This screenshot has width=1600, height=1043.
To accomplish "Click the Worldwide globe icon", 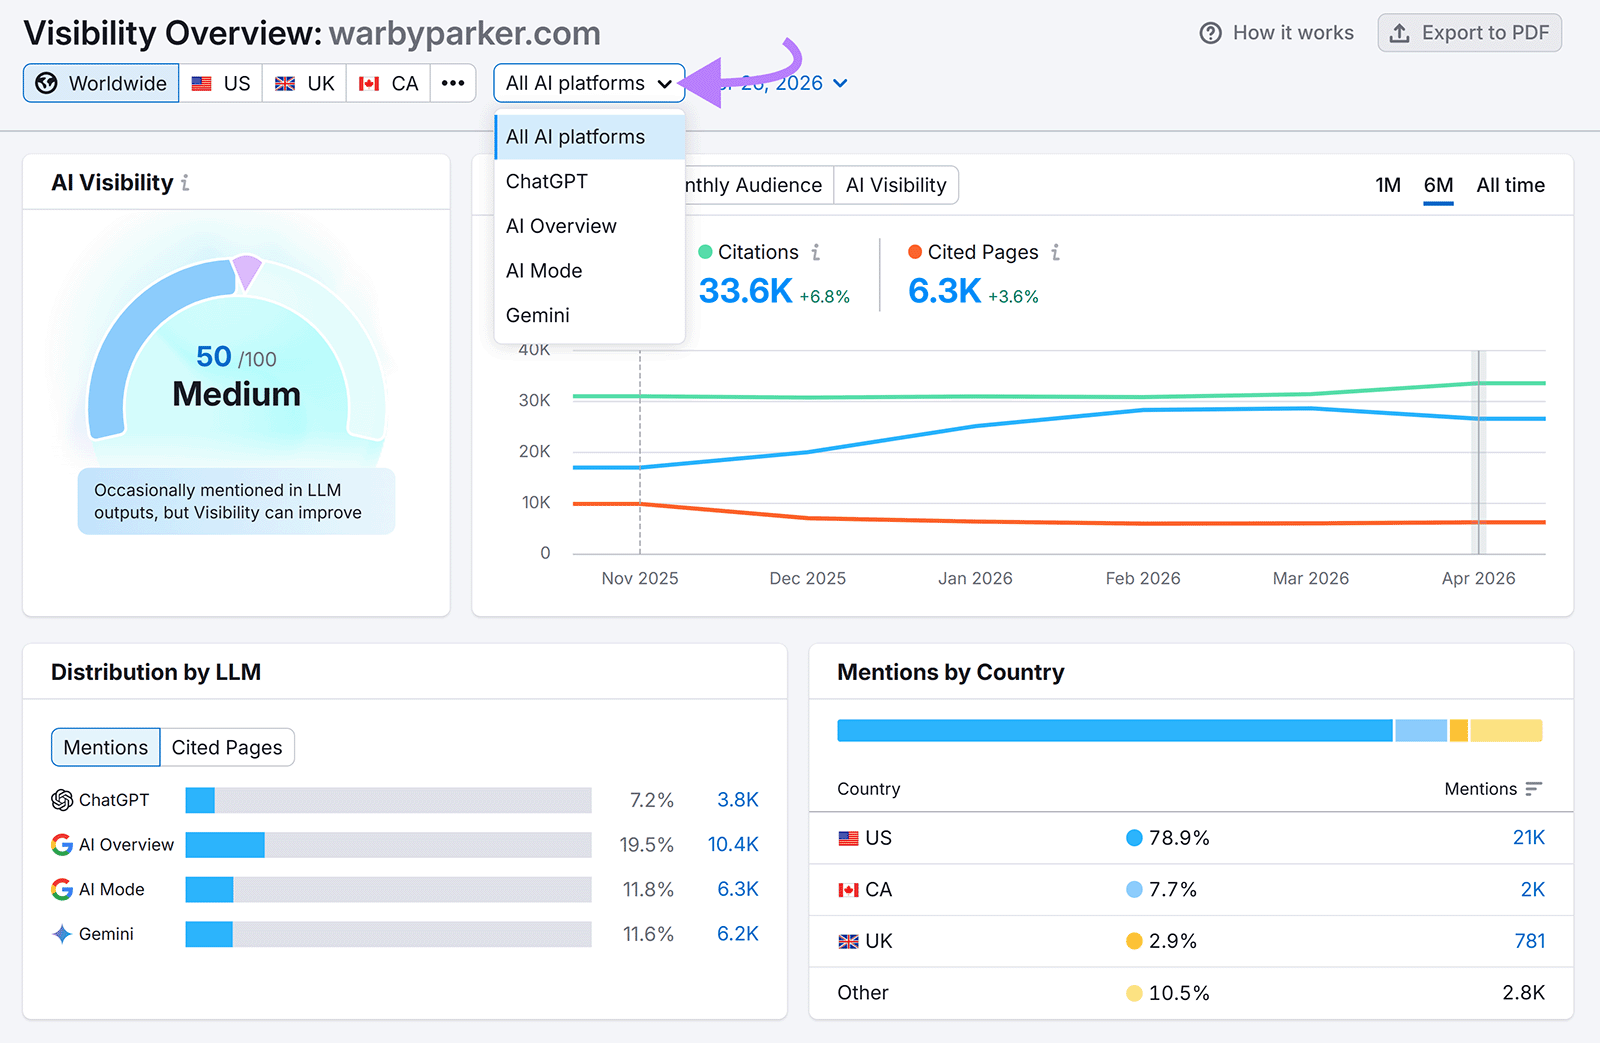I will tap(46, 83).
